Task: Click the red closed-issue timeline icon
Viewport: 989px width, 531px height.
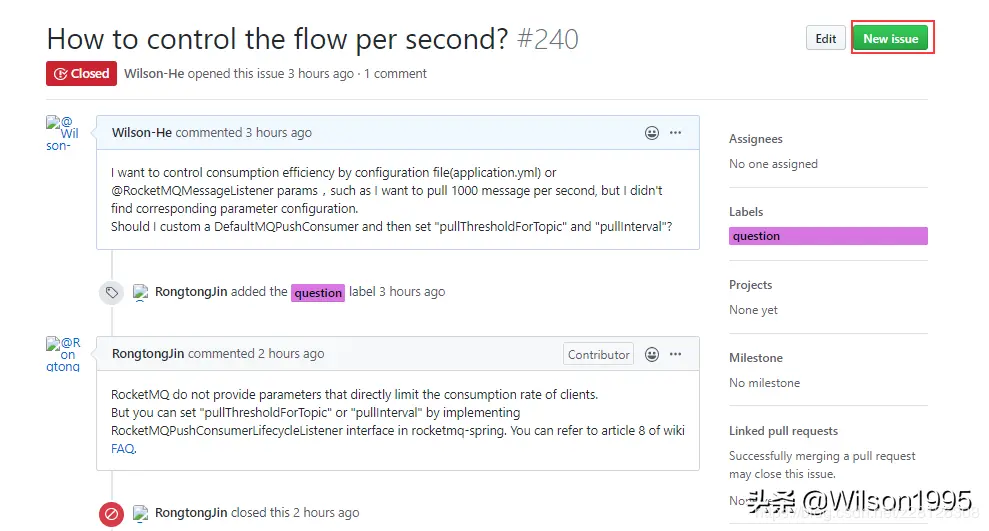Action: [112, 513]
